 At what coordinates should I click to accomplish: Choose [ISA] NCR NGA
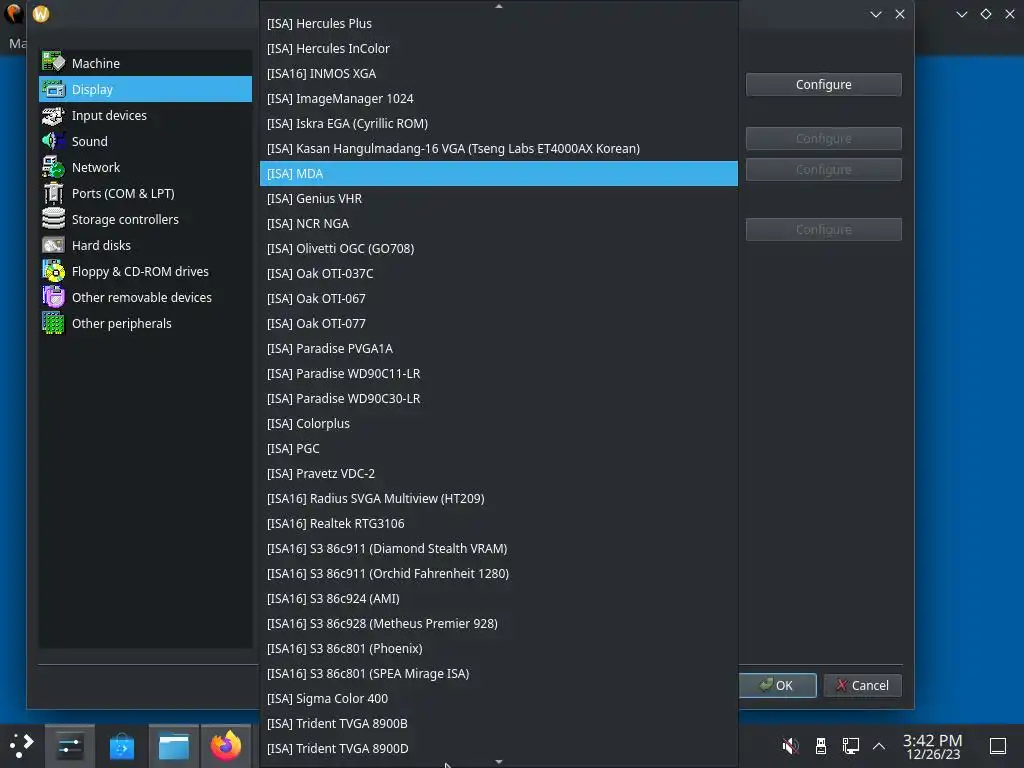[499, 223]
